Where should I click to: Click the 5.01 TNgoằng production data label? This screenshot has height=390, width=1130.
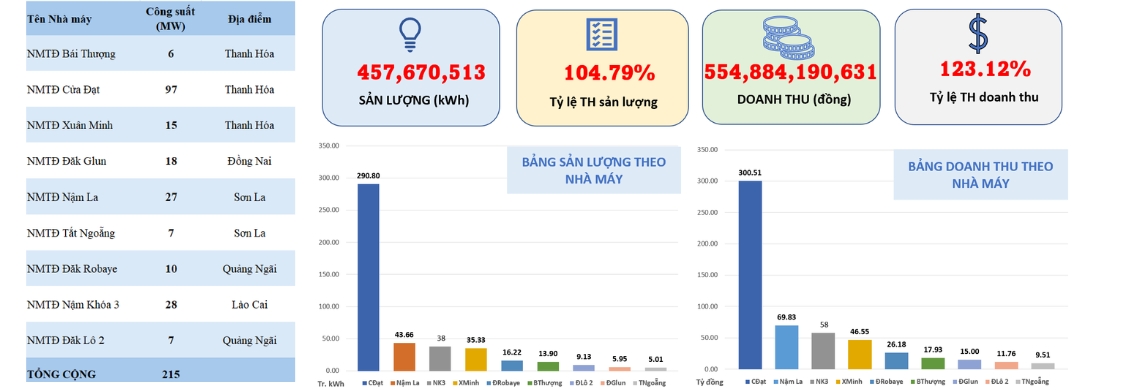[x=656, y=361]
